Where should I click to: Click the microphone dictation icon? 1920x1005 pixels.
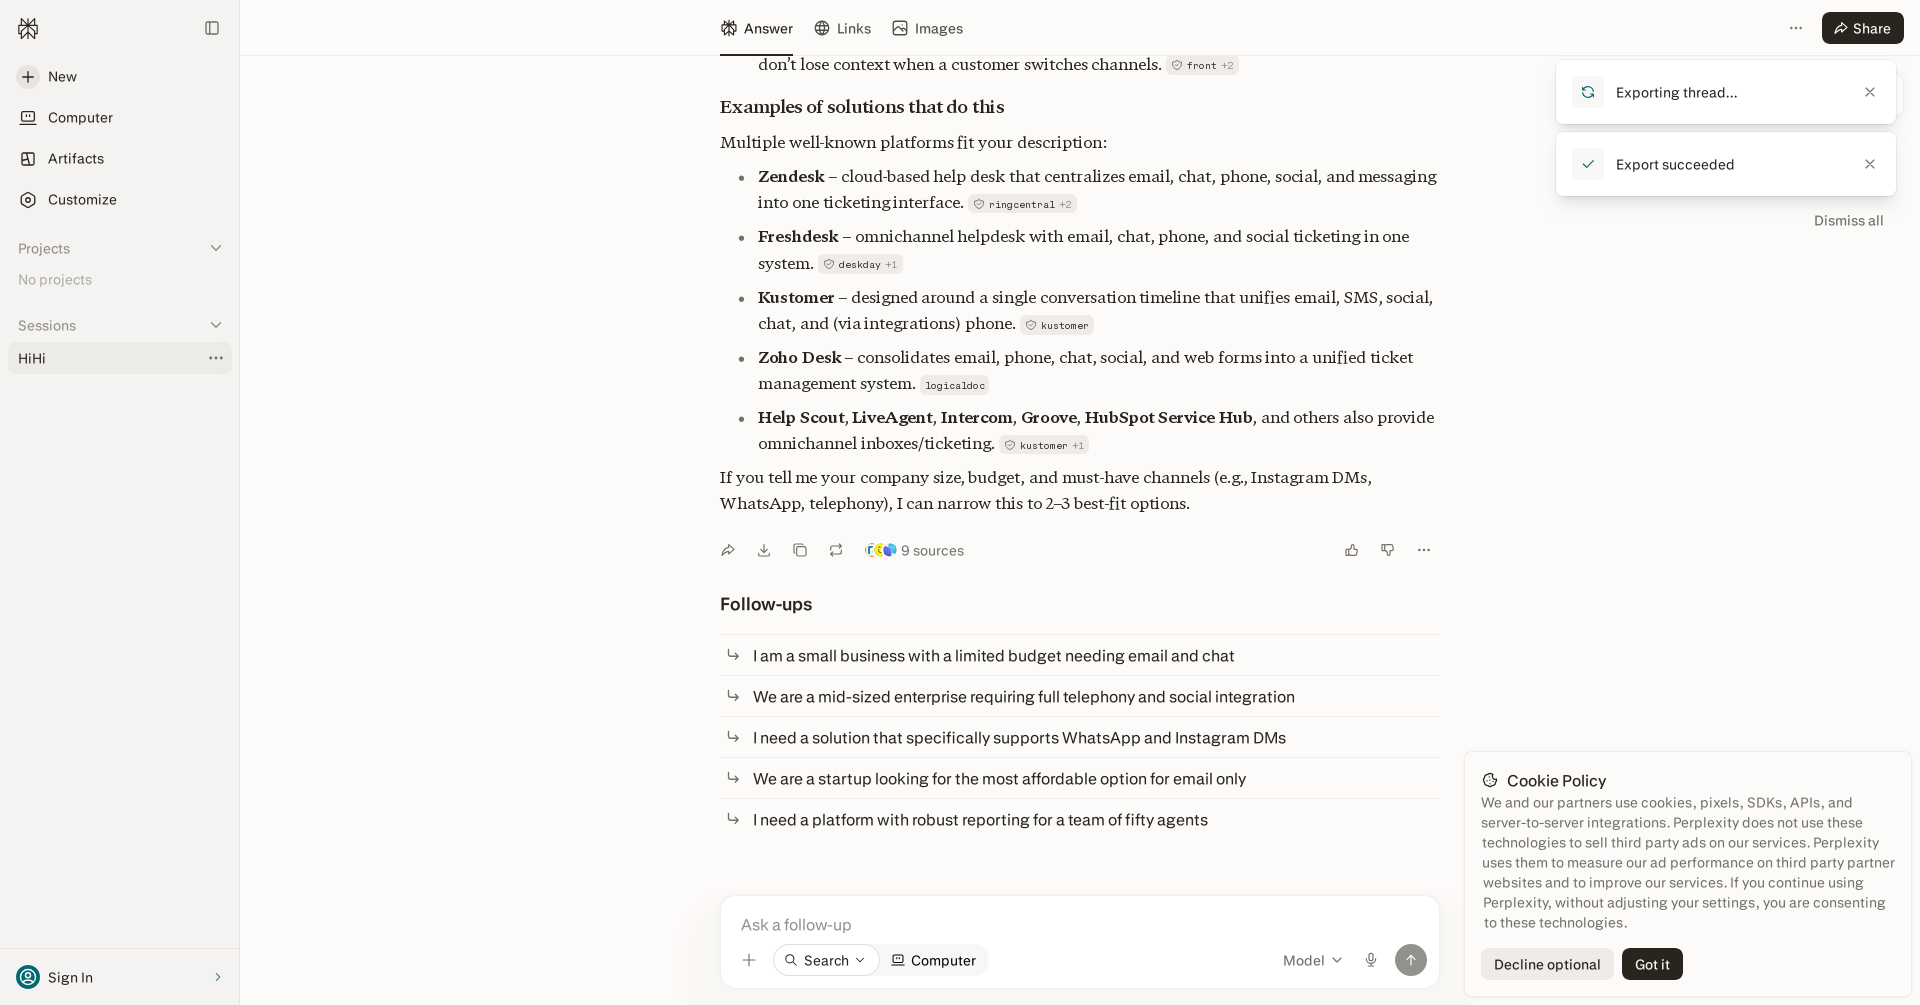pos(1371,960)
